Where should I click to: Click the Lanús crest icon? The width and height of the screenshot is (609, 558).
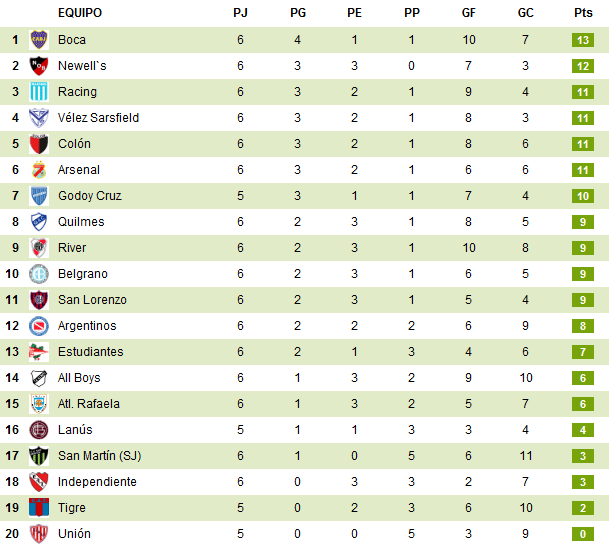point(39,430)
